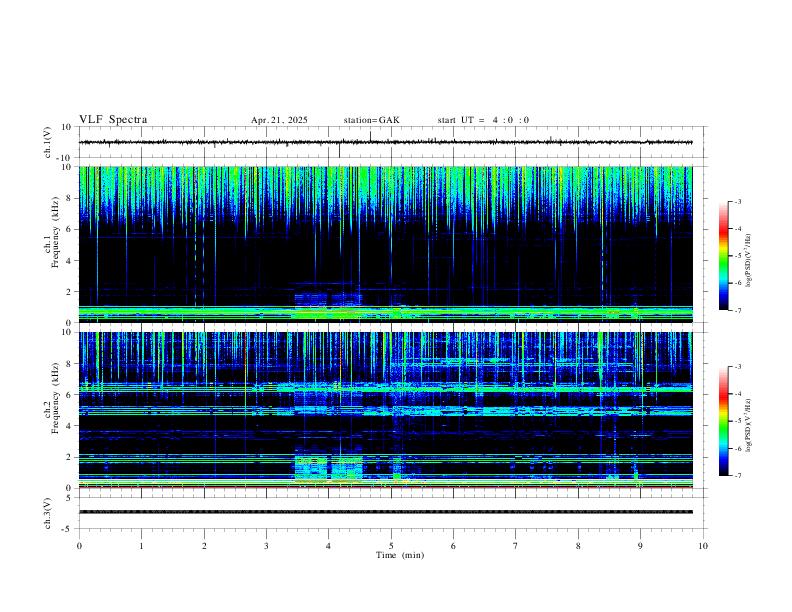Click the ch.3 black signal band
Screen dimensions: 792x612
coord(385,512)
